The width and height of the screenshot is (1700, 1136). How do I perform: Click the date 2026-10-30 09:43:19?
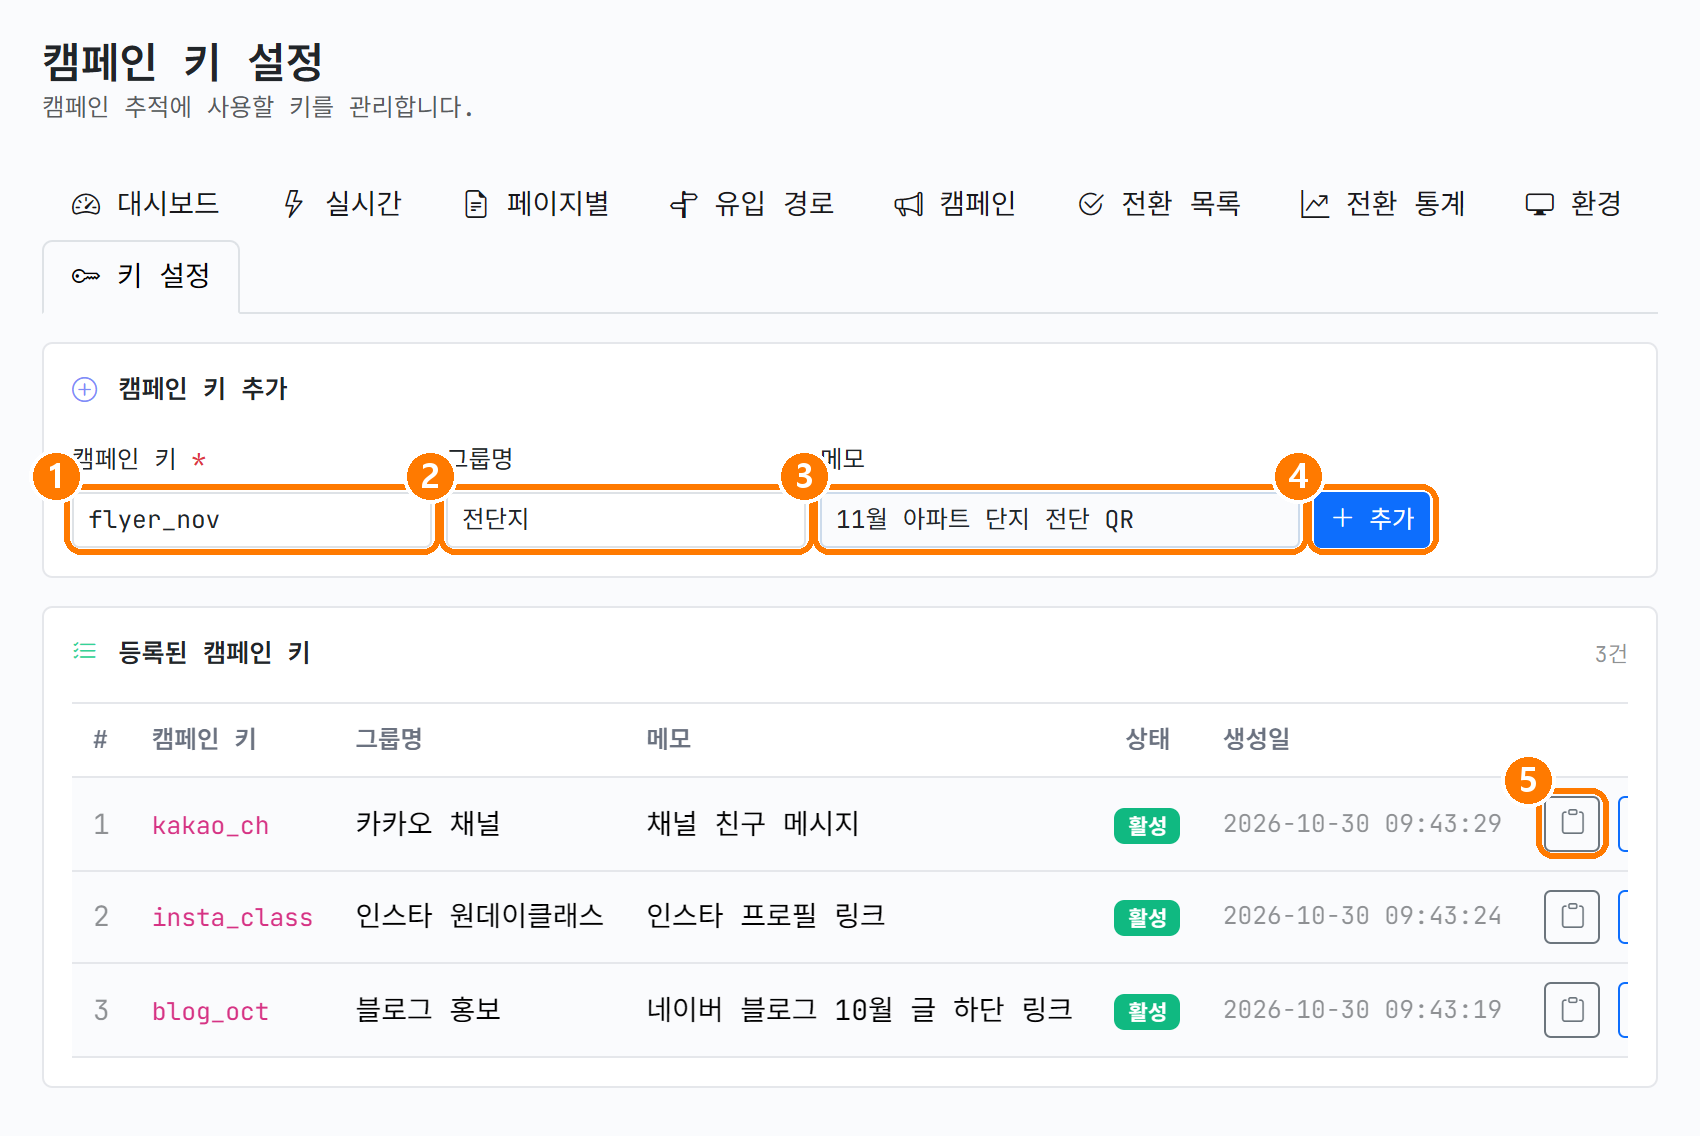1362,1010
